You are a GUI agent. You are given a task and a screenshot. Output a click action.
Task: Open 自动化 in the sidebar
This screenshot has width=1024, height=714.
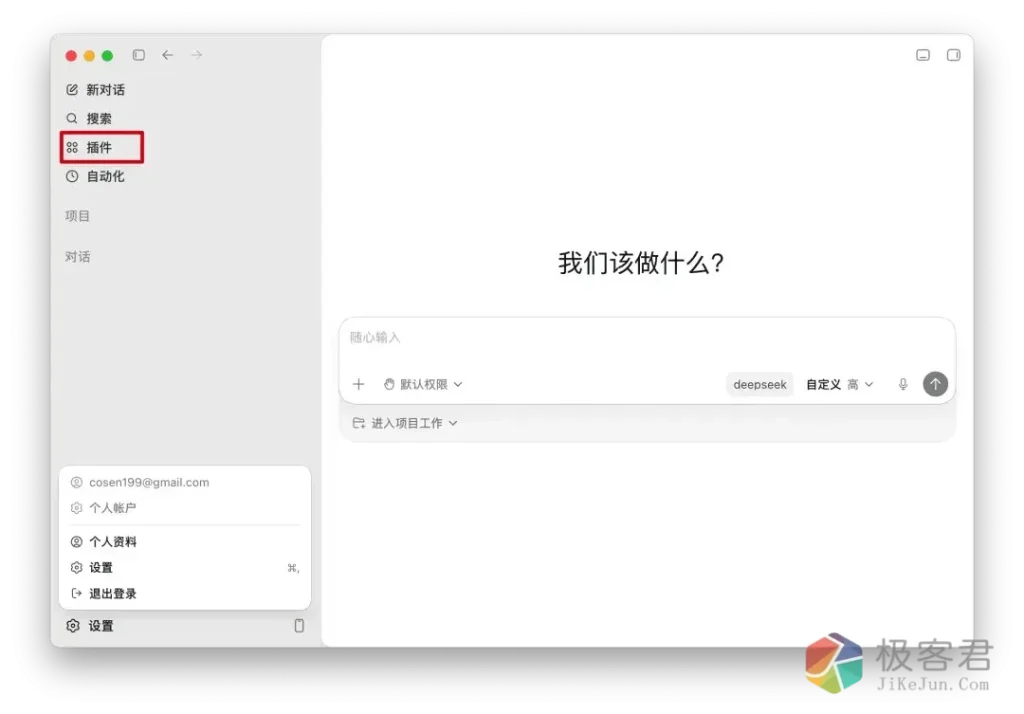pyautogui.click(x=95, y=176)
